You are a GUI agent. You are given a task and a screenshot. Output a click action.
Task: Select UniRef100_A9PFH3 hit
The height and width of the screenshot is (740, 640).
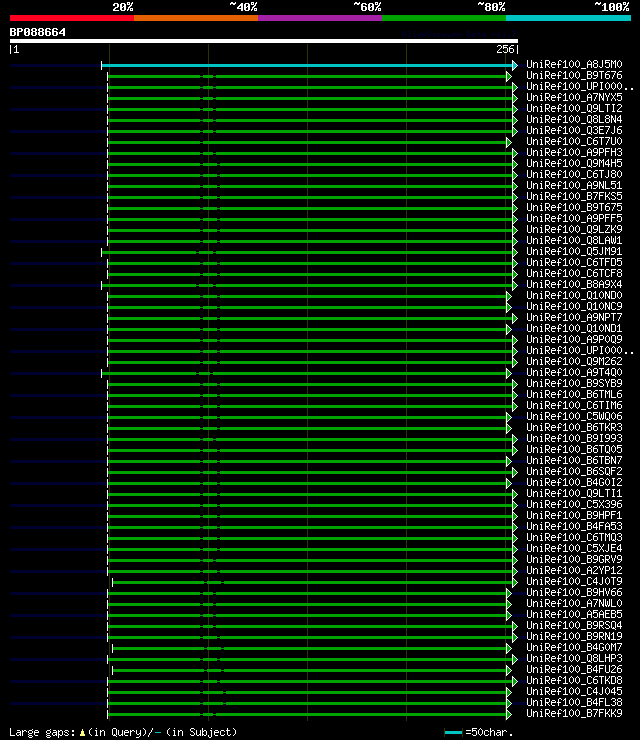pos(574,152)
